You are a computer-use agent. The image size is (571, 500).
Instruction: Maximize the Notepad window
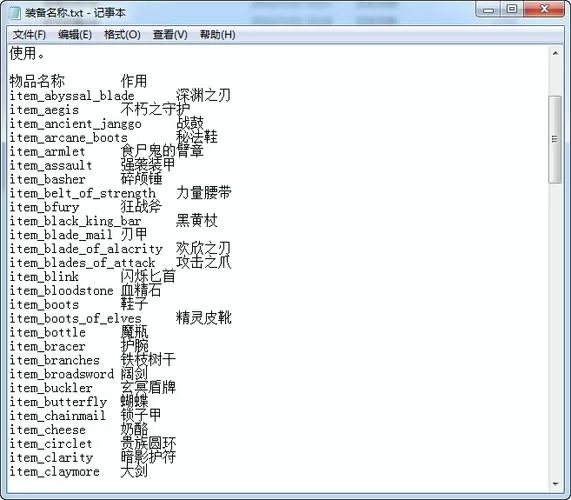512,9
